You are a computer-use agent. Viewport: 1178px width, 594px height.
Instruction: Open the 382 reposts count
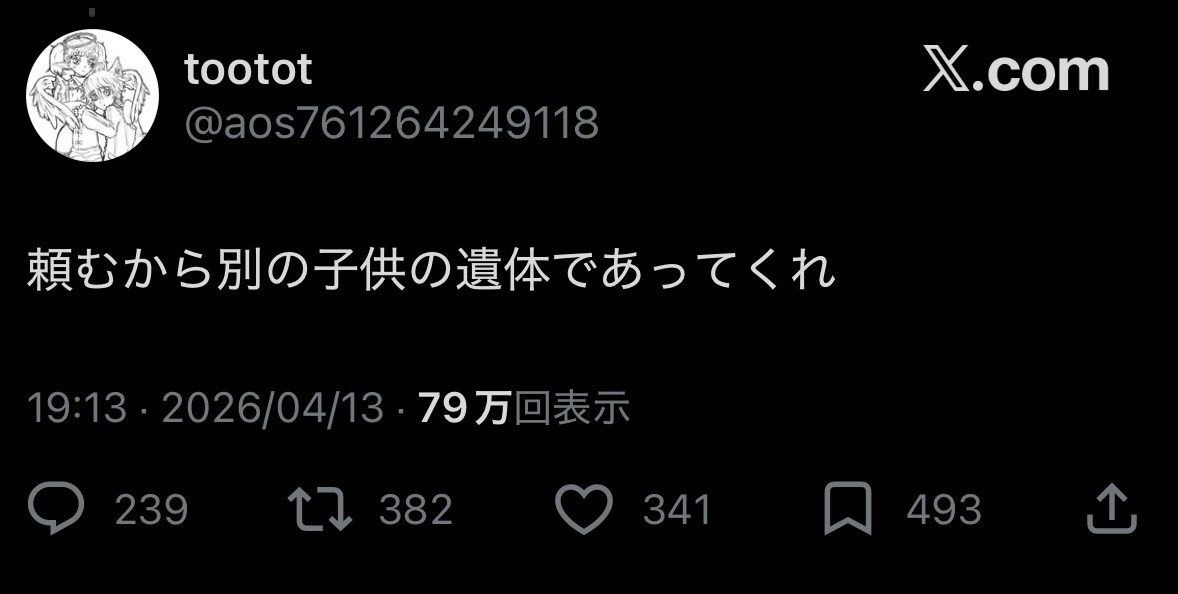click(415, 510)
